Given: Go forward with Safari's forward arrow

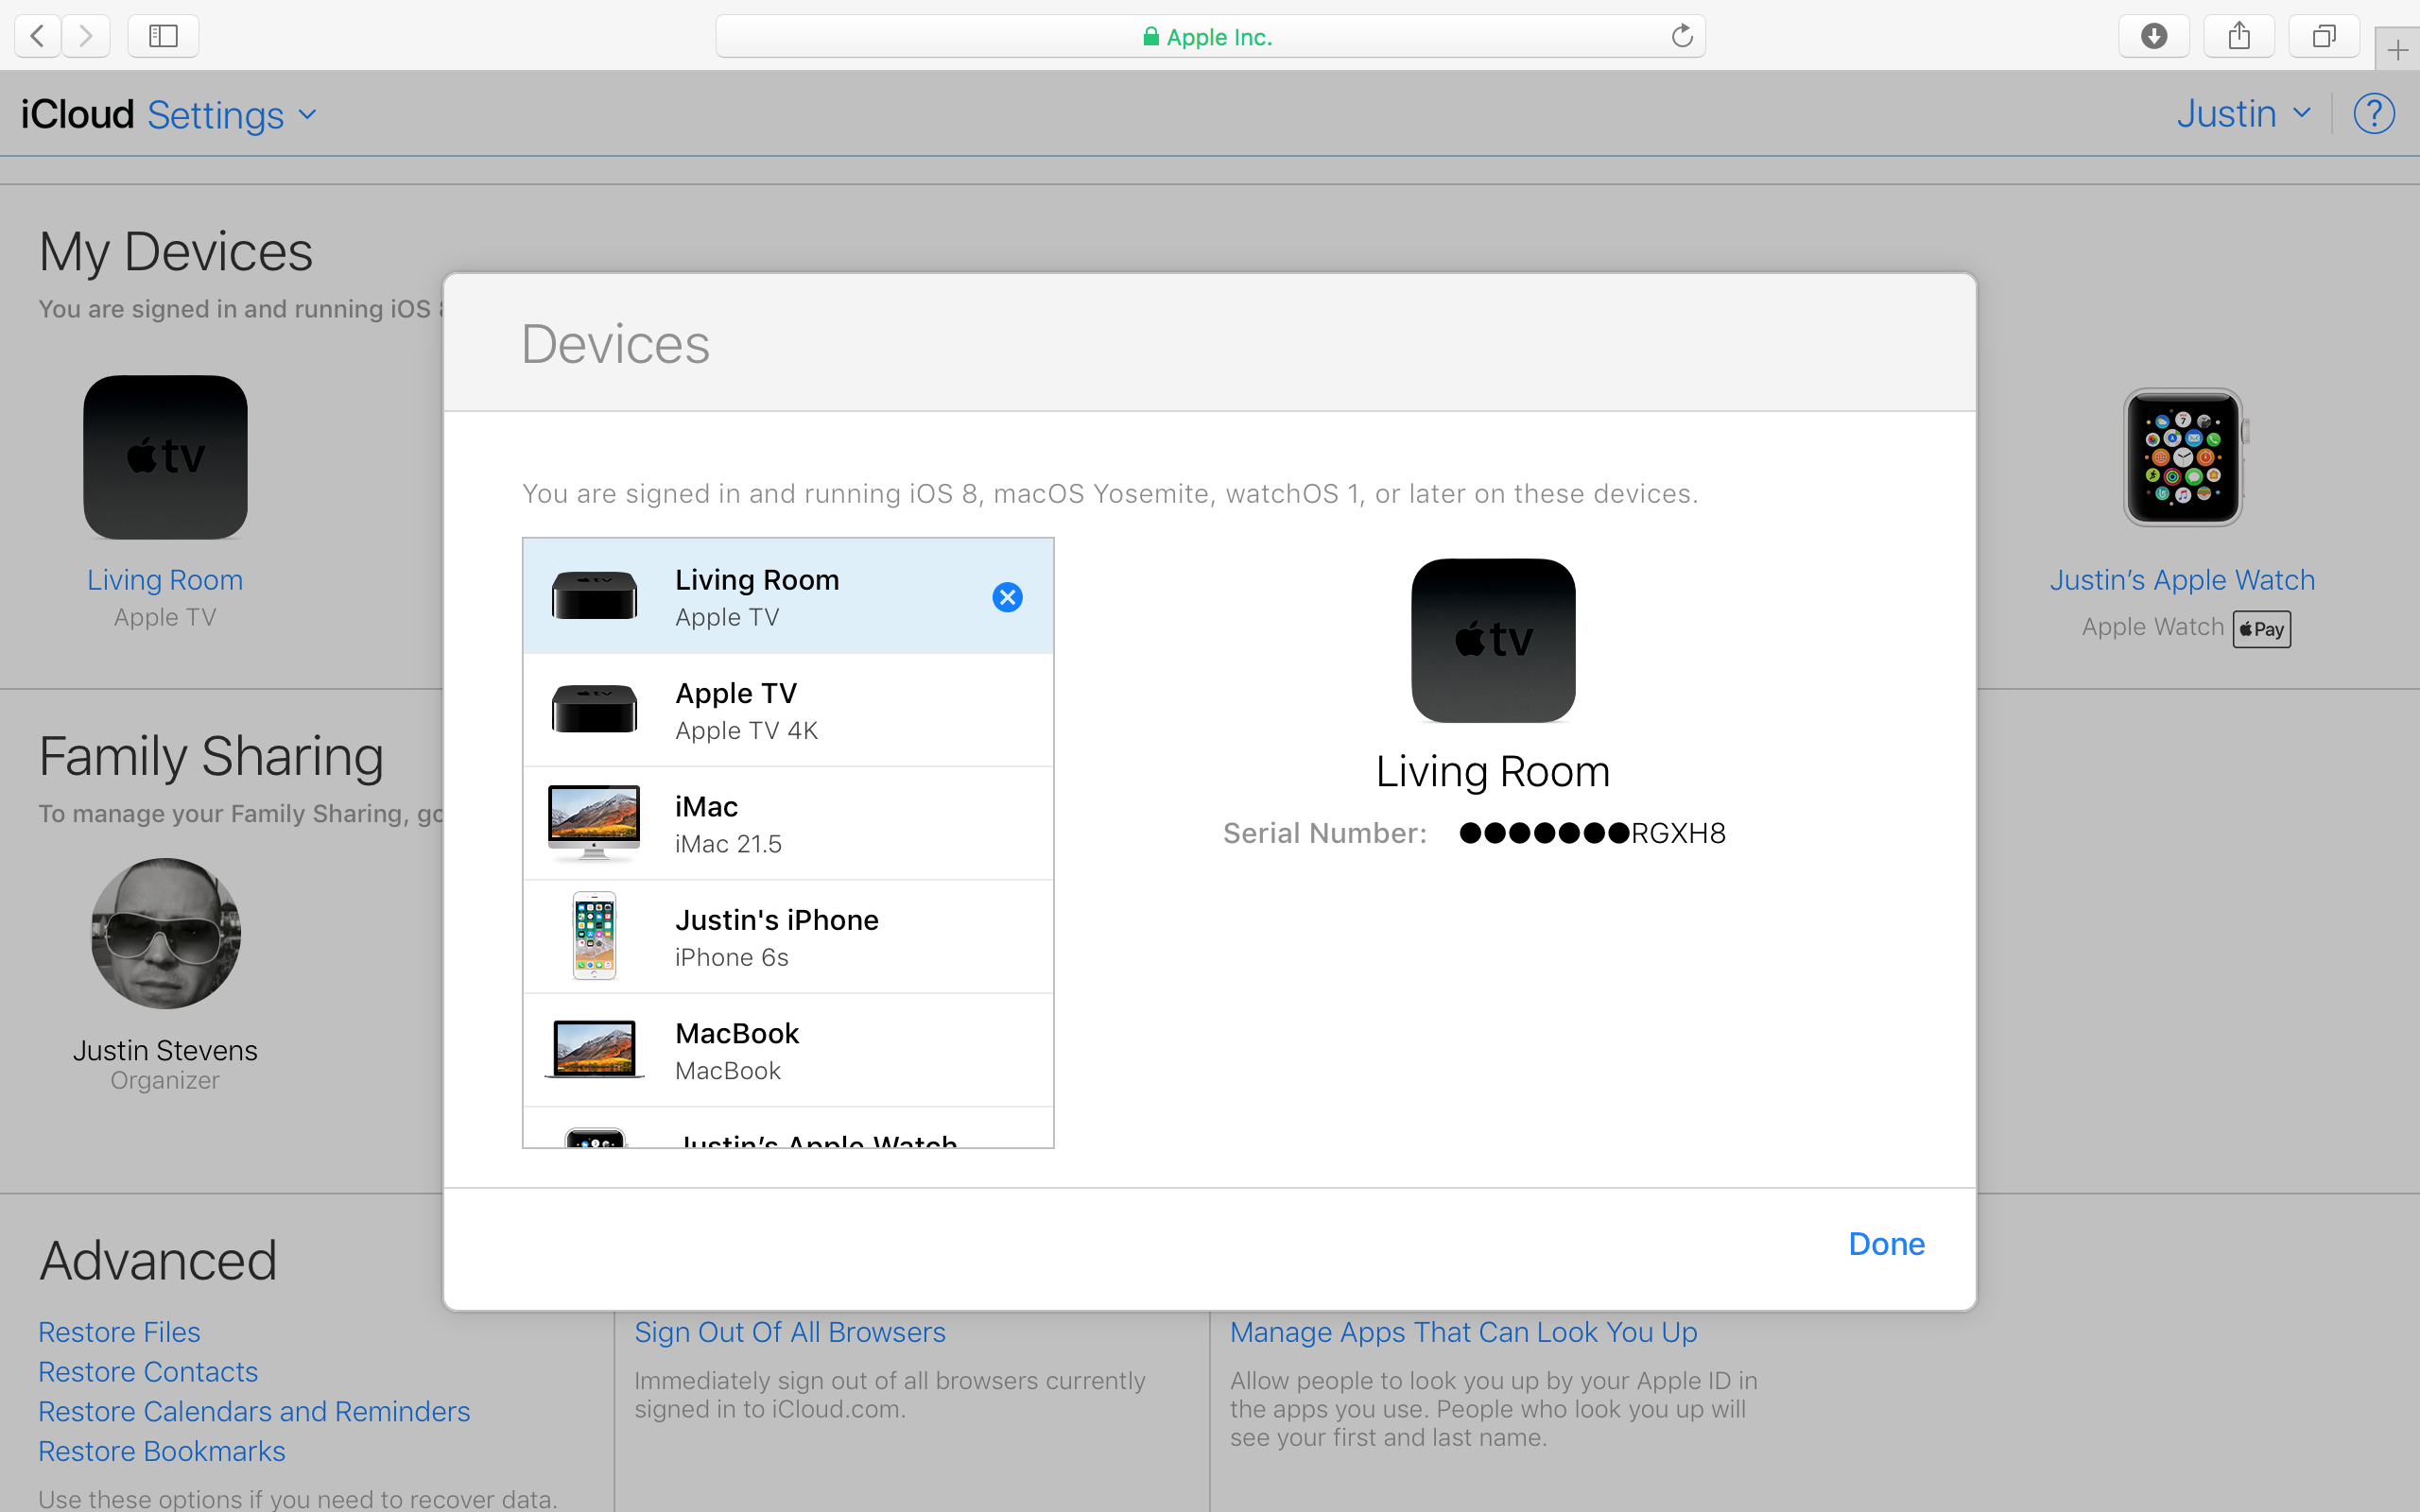Looking at the screenshot, I should click(86, 36).
